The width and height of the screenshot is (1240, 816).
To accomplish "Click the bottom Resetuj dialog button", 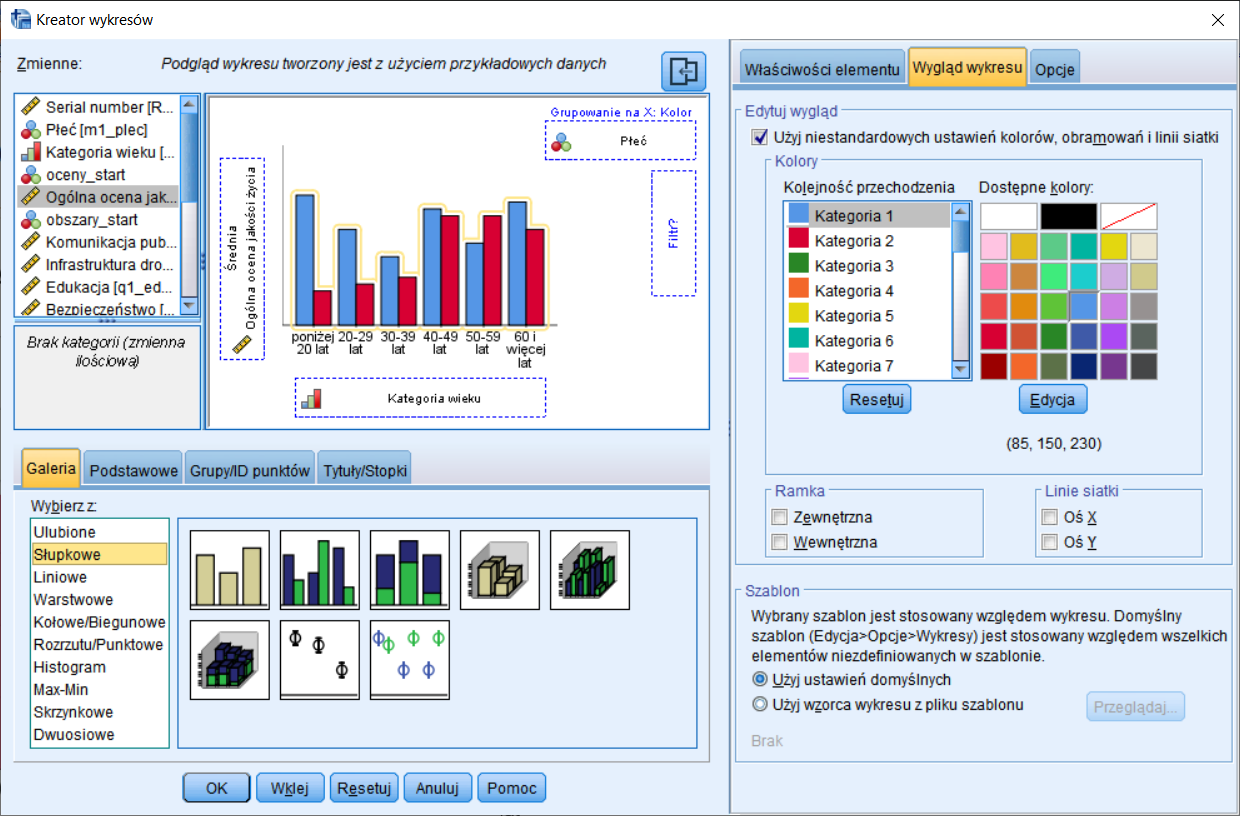I will pyautogui.click(x=365, y=788).
